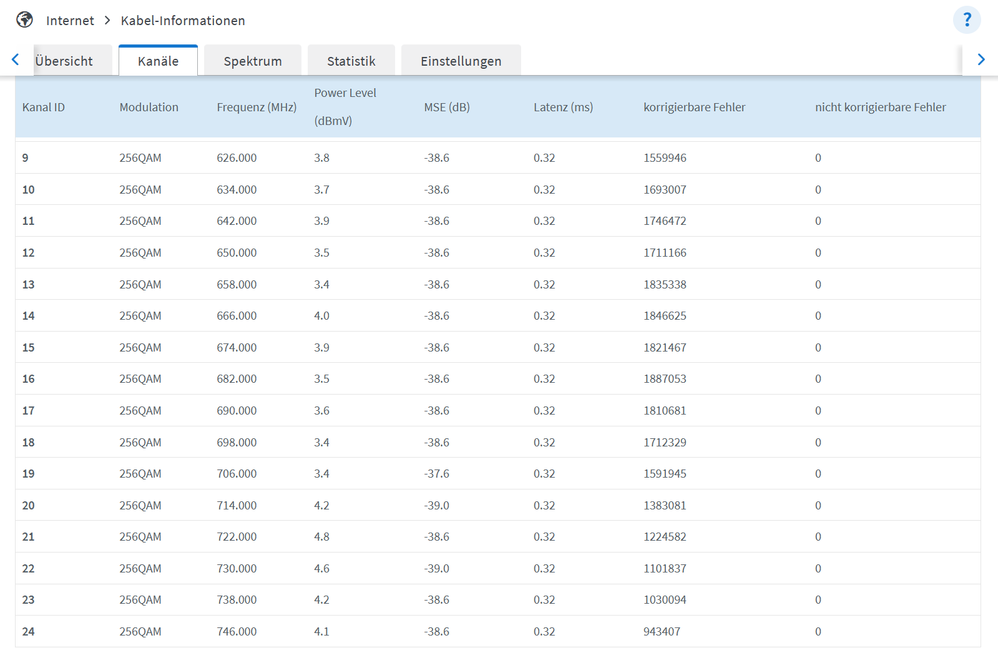Go to the Statistik tab

tap(351, 61)
